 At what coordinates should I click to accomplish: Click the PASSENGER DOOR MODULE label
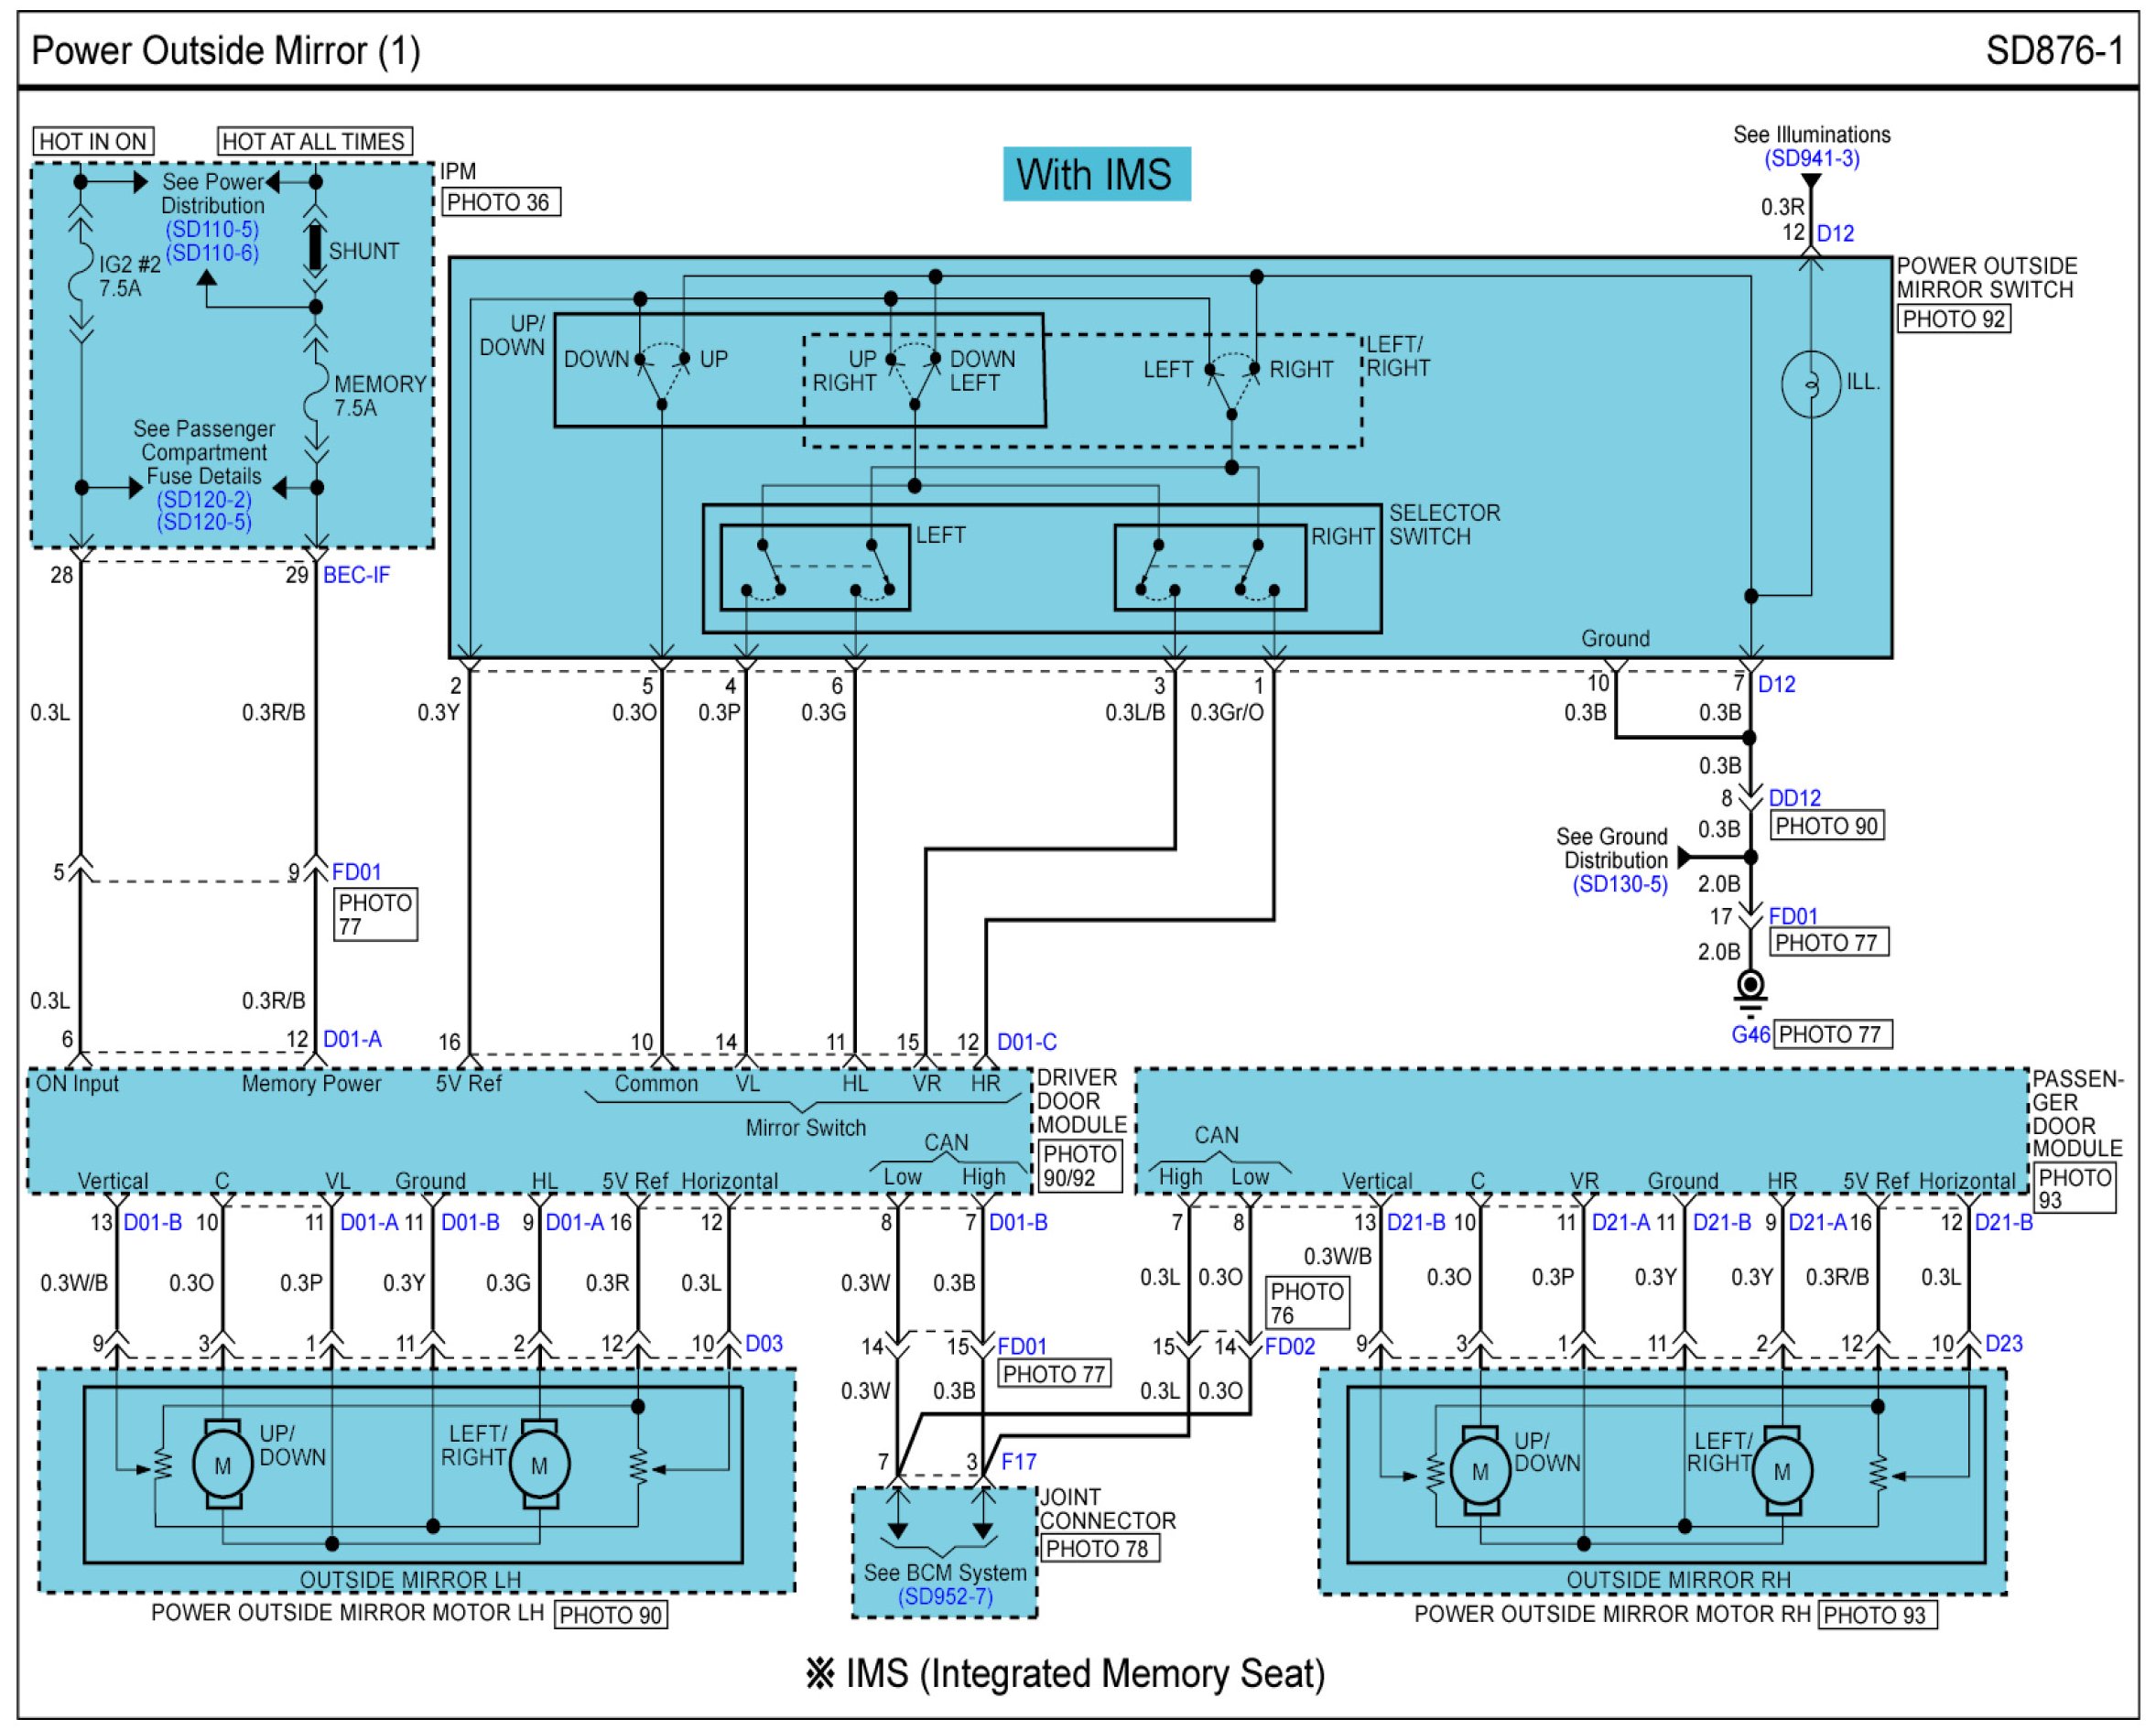[x=2078, y=1114]
